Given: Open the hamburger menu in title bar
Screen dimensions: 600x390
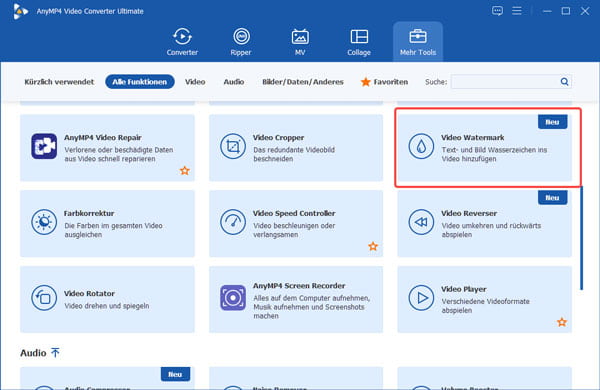Looking at the screenshot, I should 517,11.
